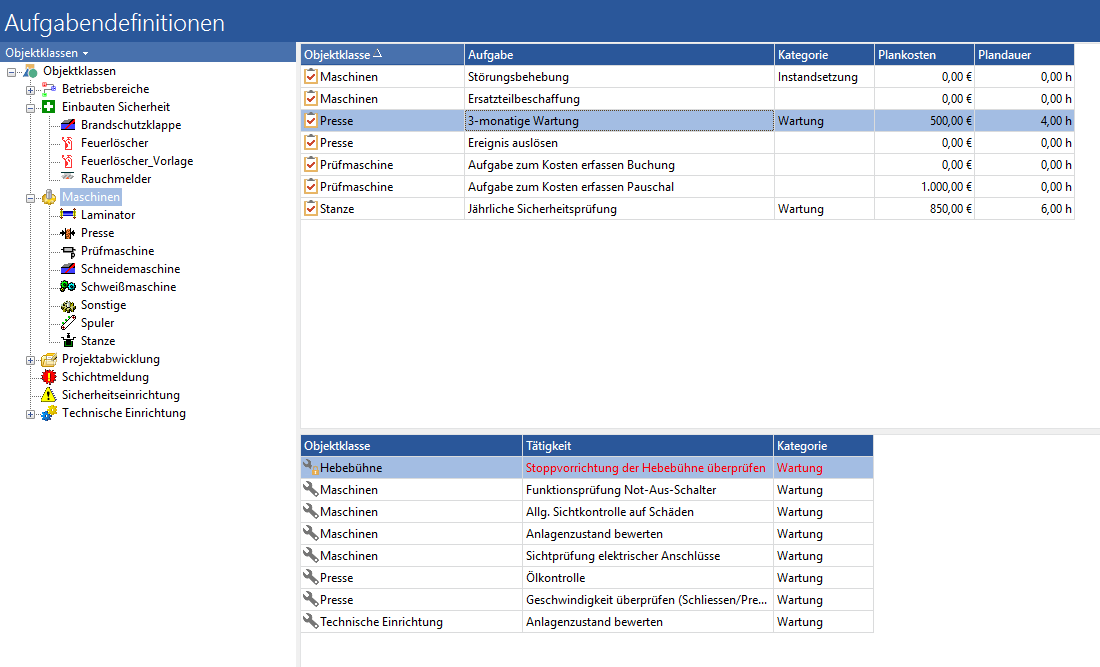The height and width of the screenshot is (667, 1100).
Task: Toggle Kosten erfassen Buchung task checkmark
Action: [x=311, y=165]
